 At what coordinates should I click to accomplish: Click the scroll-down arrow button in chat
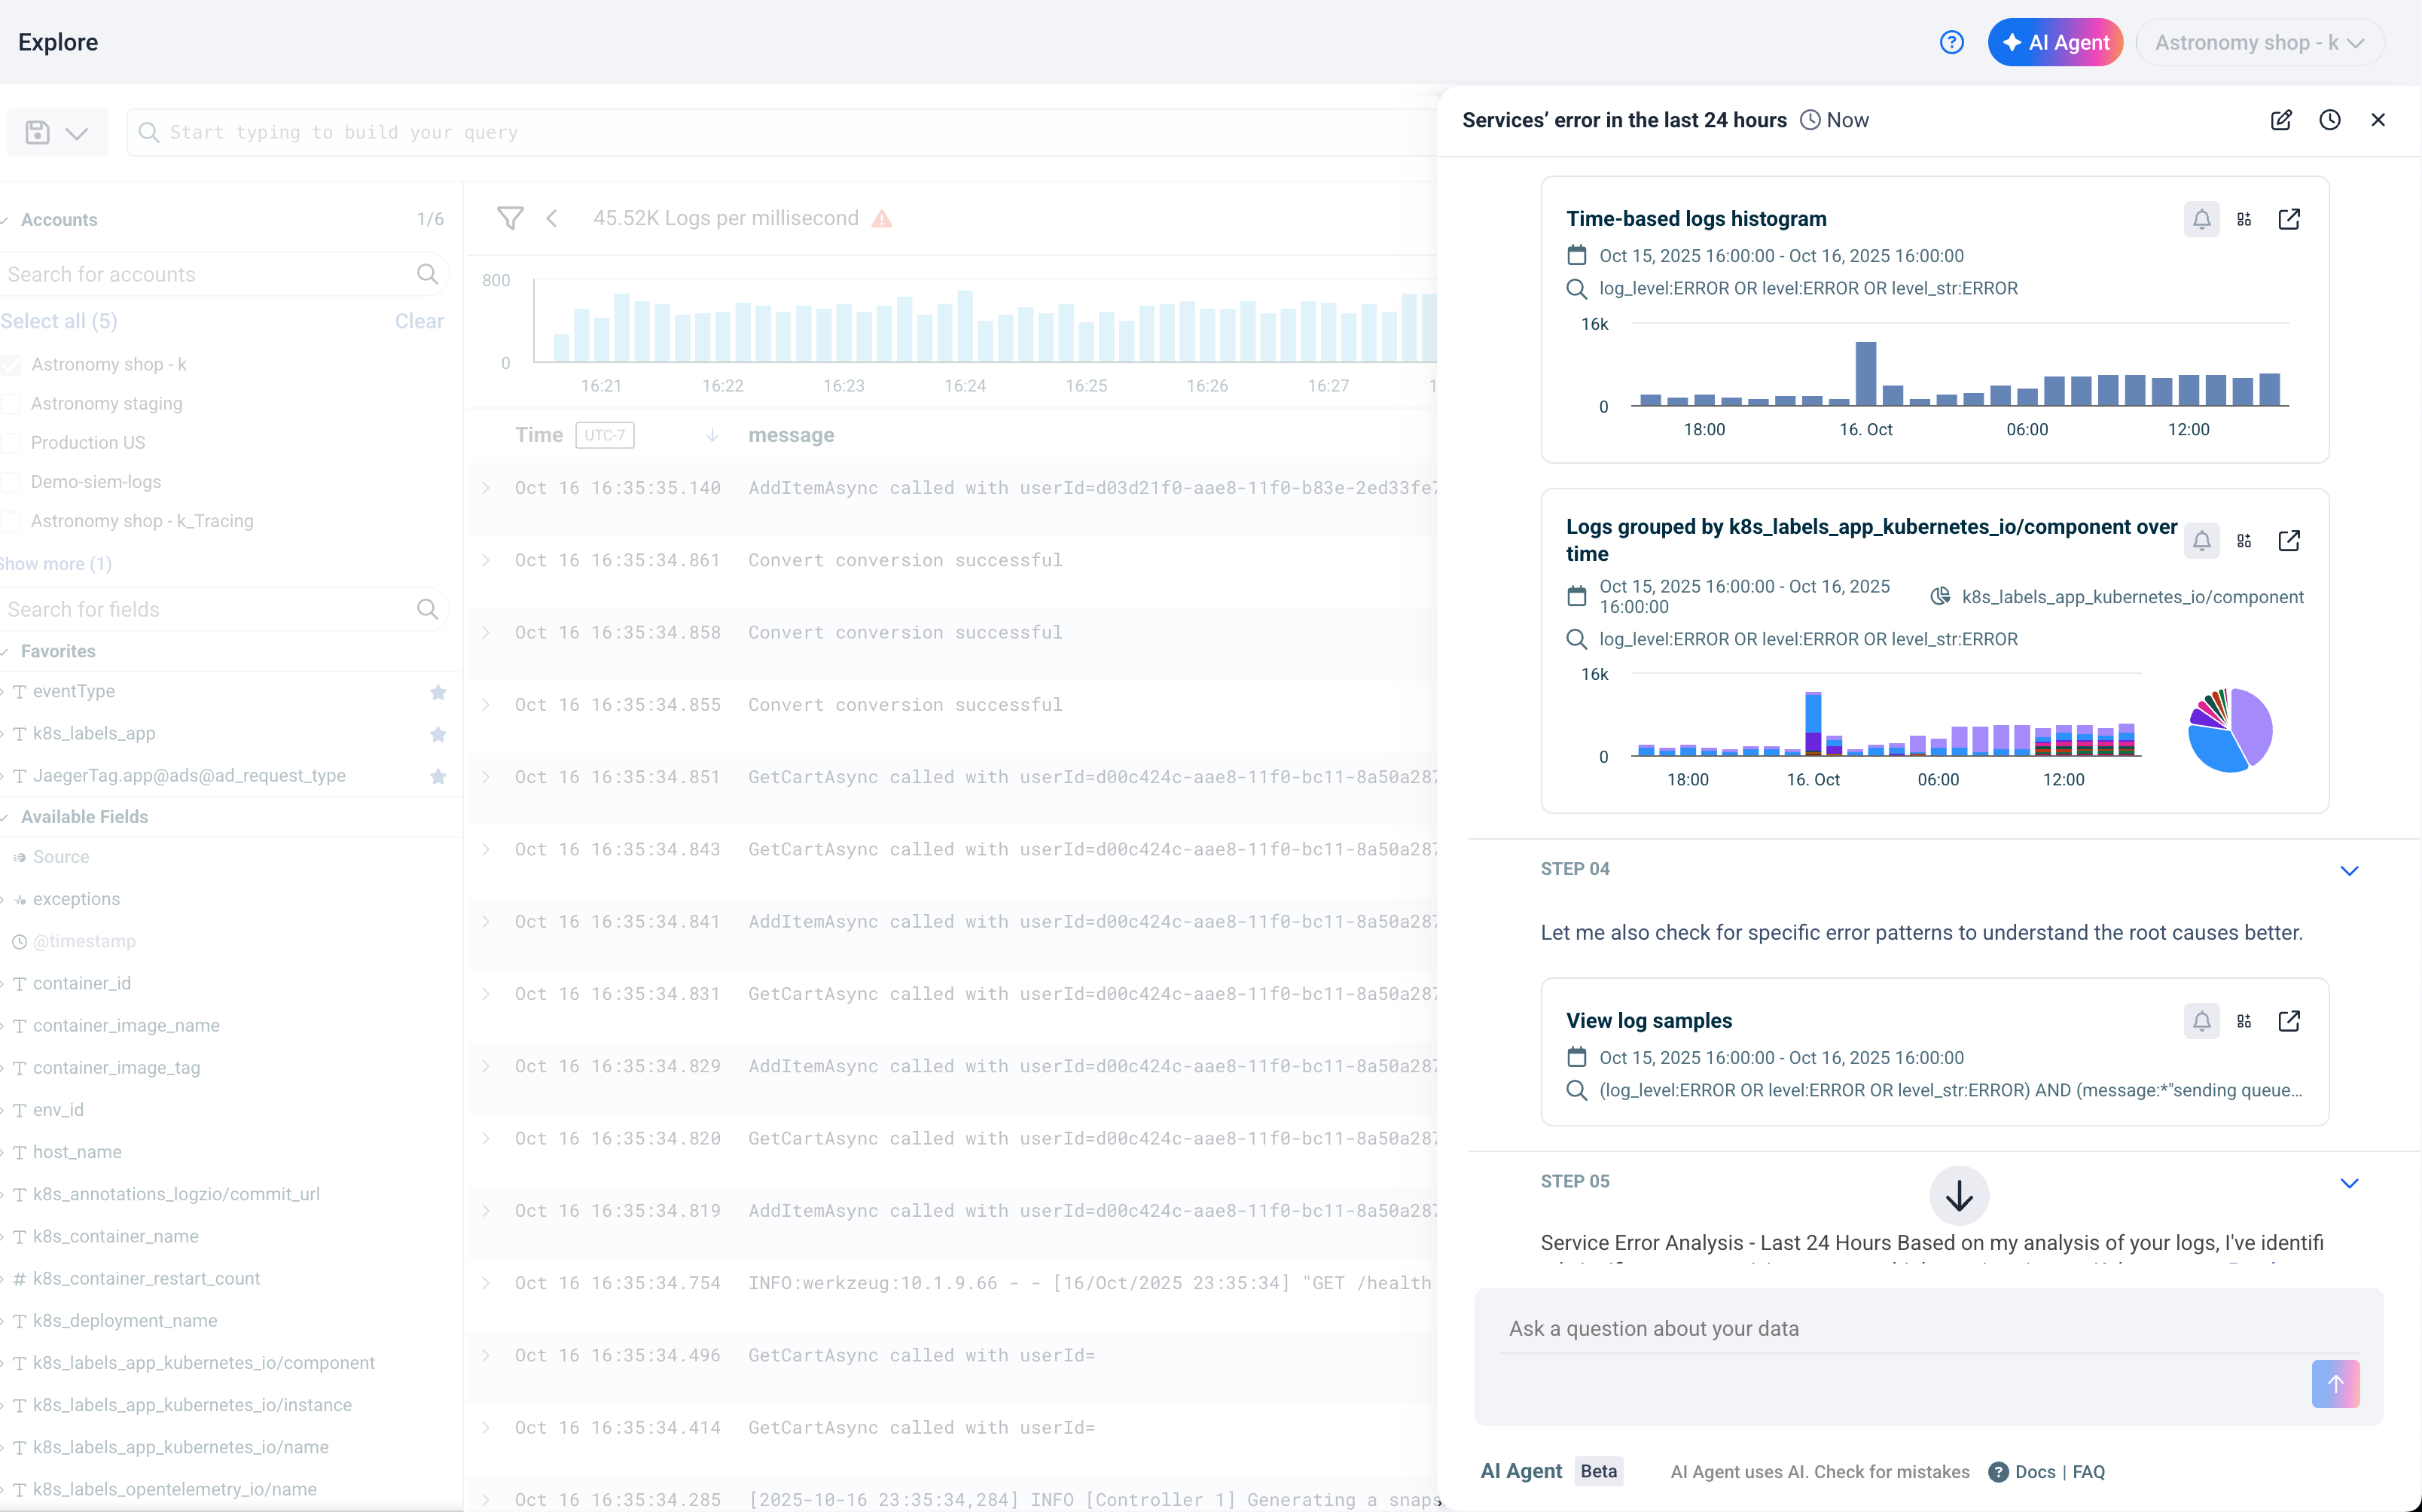tap(1959, 1195)
